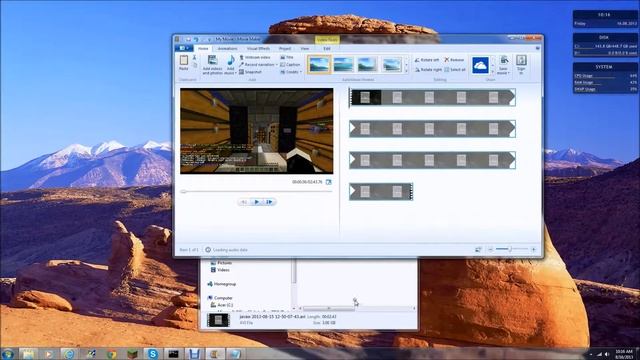Viewport: 640px width, 360px height.
Task: Click the Cut scissors icon
Action: coord(194,58)
